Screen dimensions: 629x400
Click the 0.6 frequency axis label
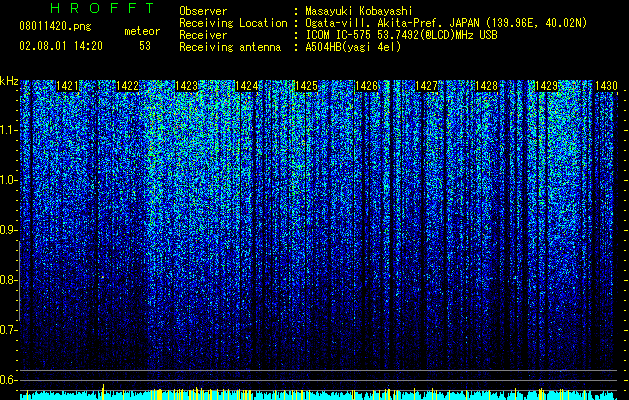pyautogui.click(x=9, y=380)
